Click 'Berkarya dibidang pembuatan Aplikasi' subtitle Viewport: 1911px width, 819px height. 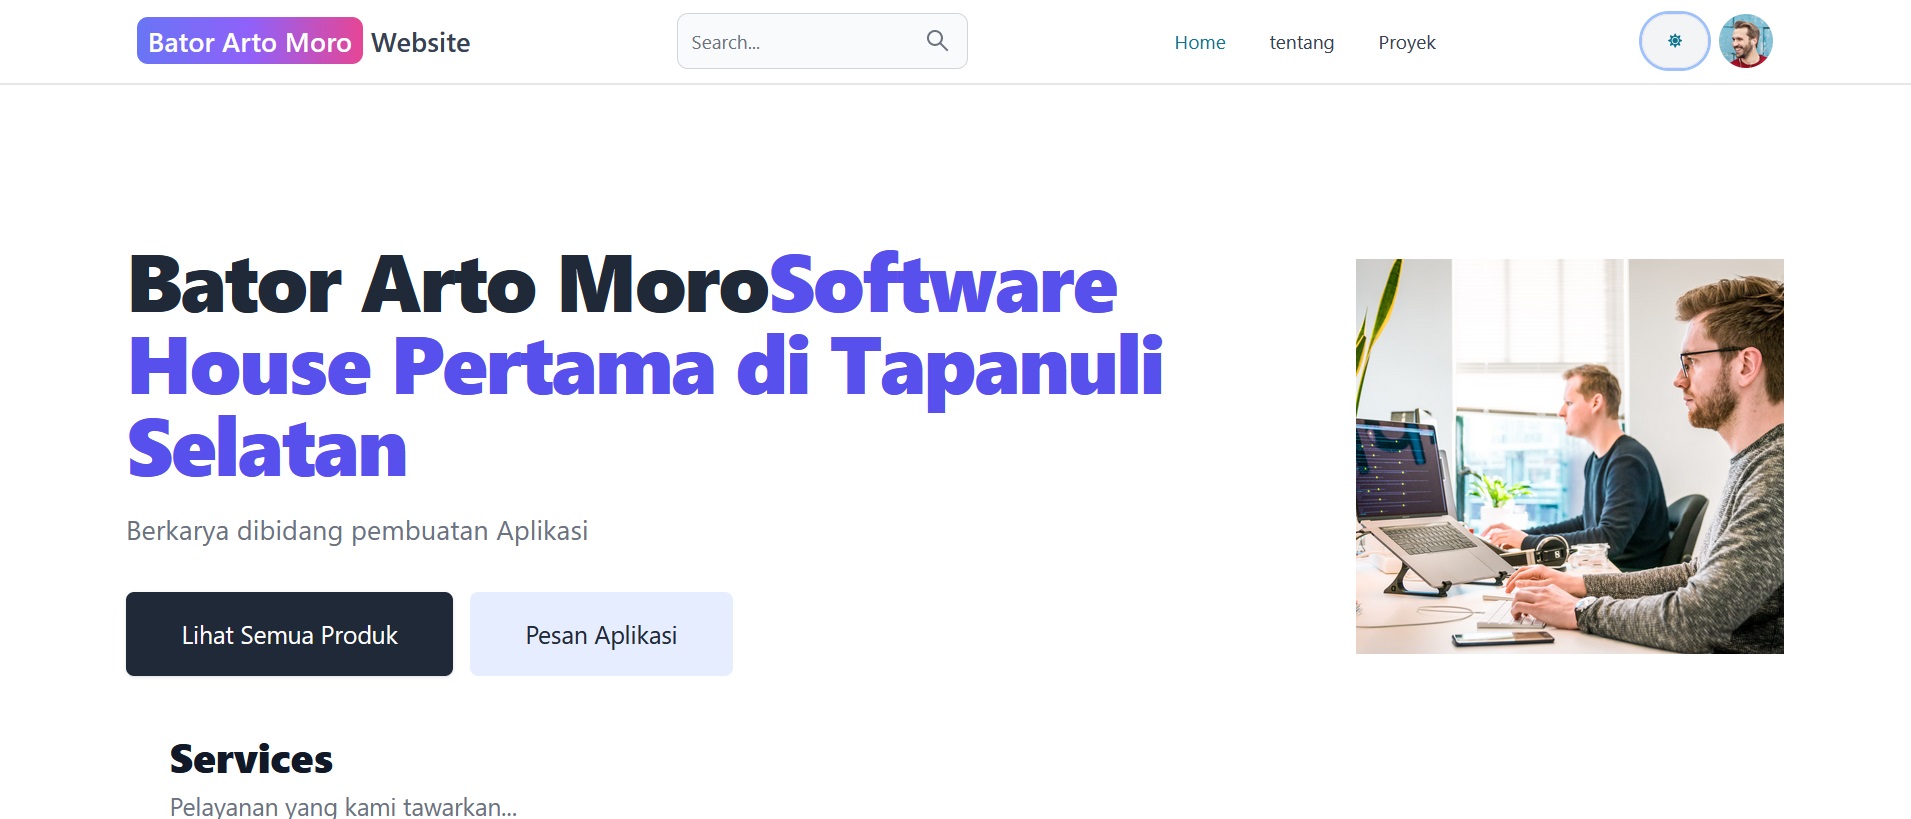(357, 531)
